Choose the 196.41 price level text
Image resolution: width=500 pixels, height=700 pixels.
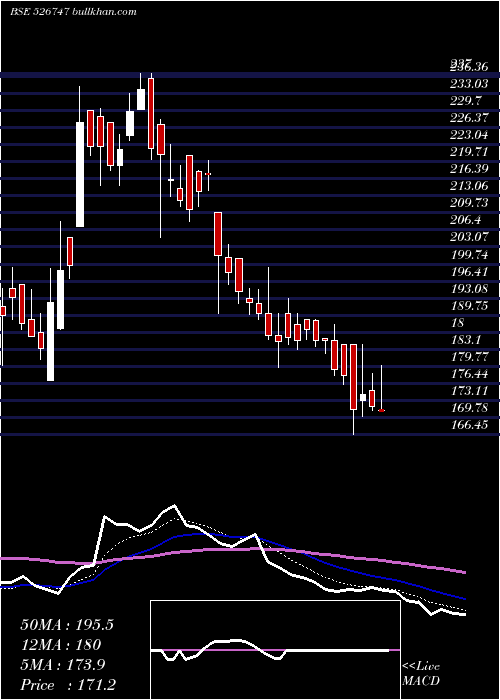[469, 271]
